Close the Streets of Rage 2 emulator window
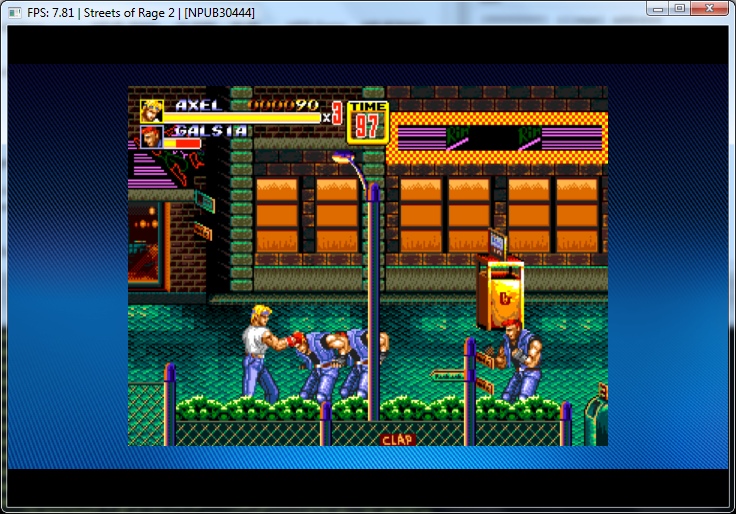Image resolution: width=736 pixels, height=514 pixels. 709,8
